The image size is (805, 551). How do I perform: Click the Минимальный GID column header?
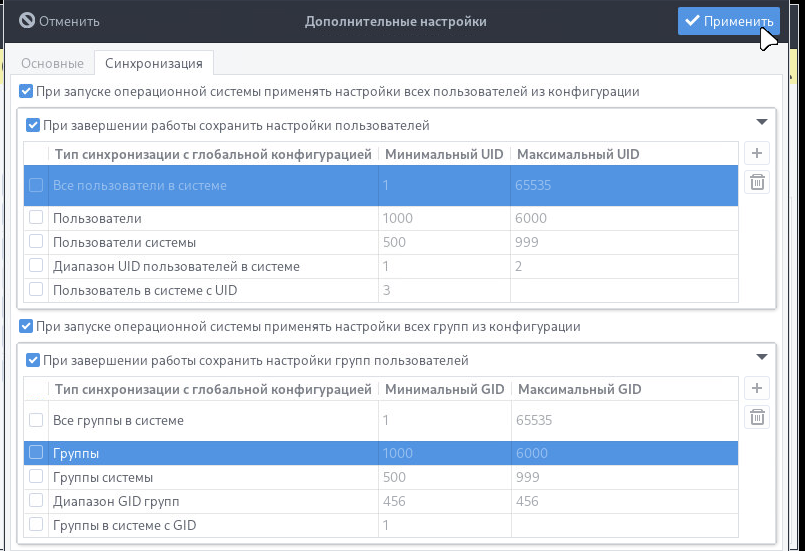click(x=445, y=389)
